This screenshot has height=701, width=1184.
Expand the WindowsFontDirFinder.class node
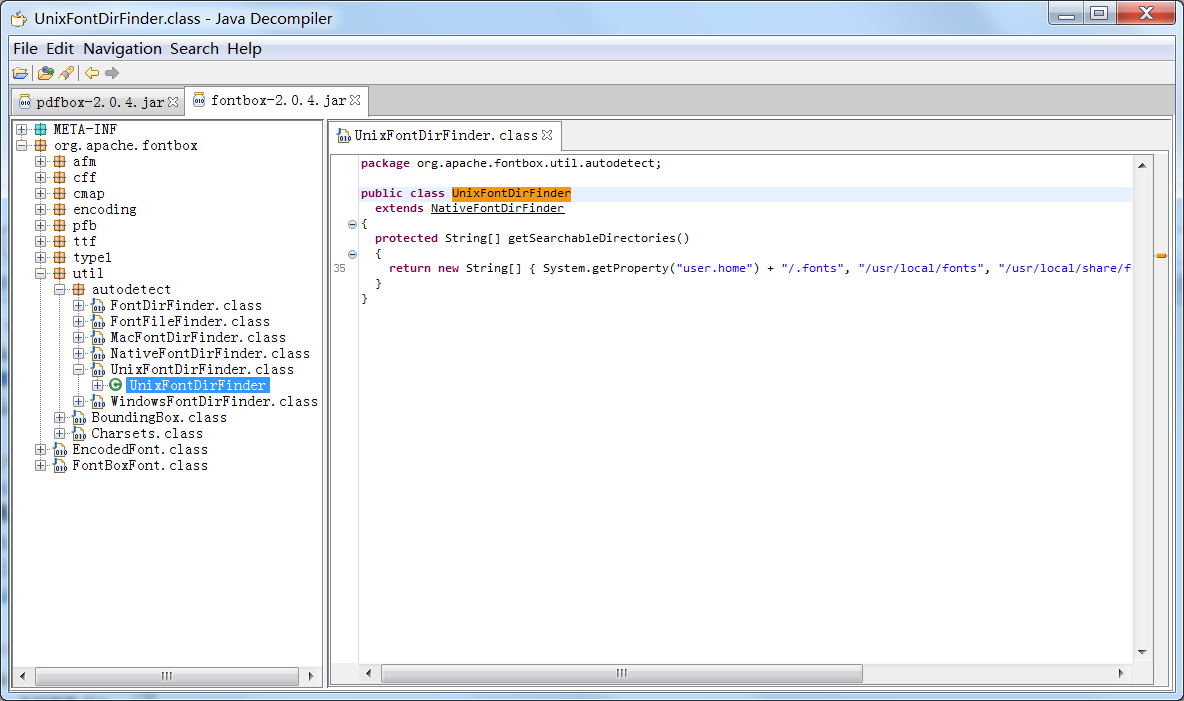[78, 401]
